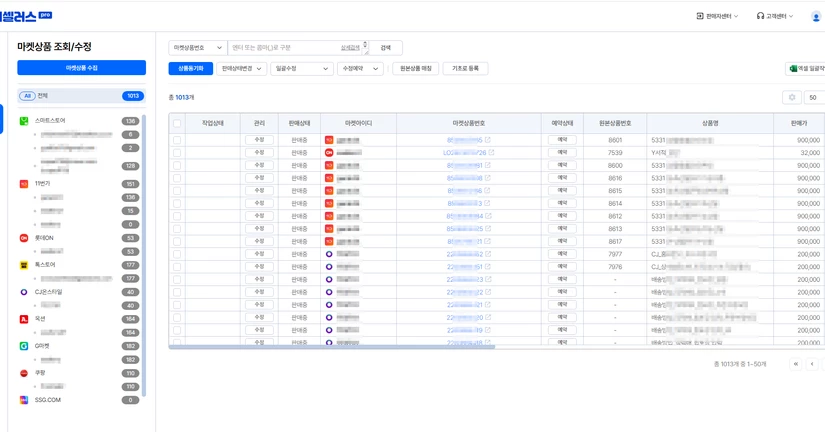Open the 판매상태변경 dropdown

pyautogui.click(x=242, y=69)
